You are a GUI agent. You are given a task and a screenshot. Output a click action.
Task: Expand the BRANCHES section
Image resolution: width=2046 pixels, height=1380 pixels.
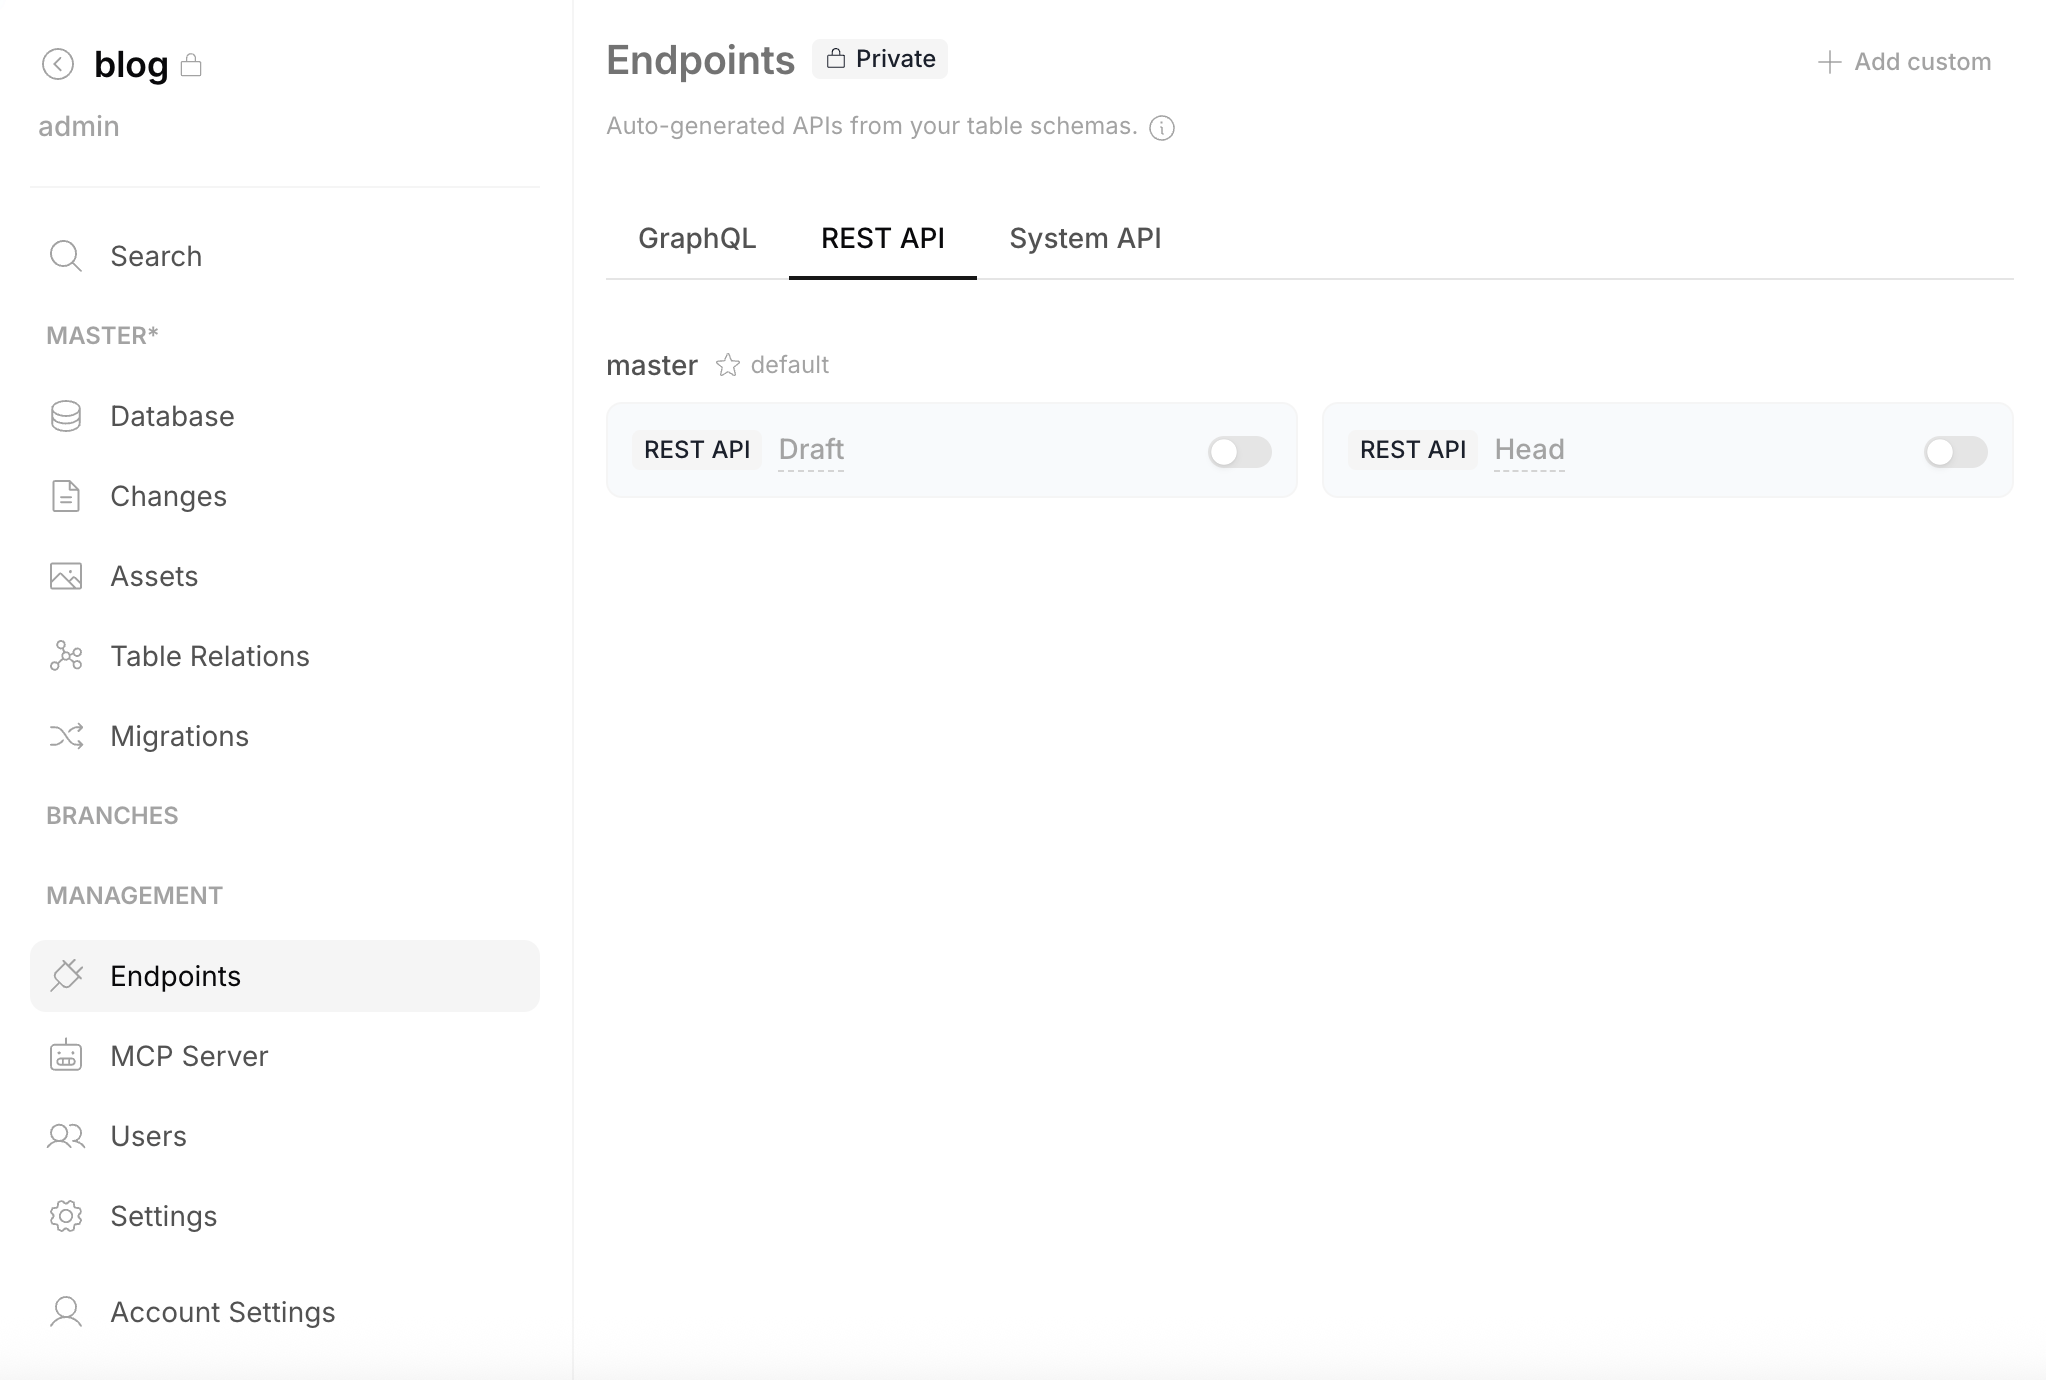pos(112,815)
